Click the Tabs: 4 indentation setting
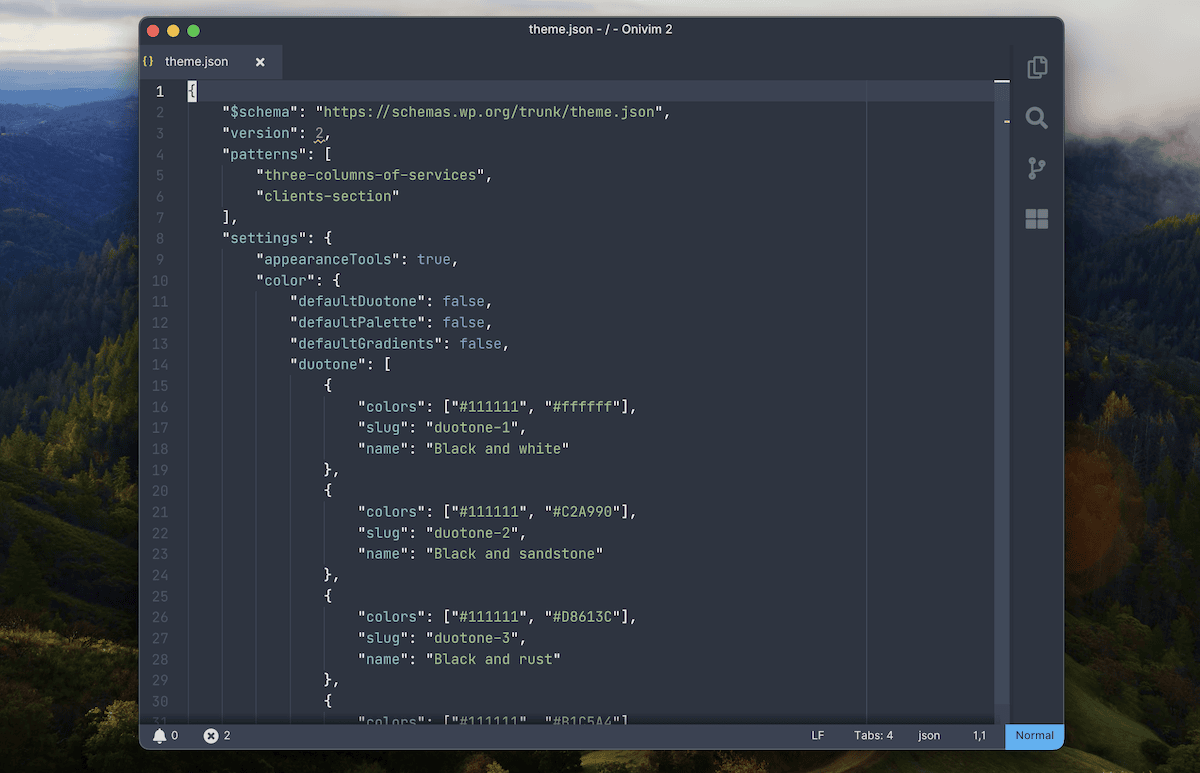Image resolution: width=1200 pixels, height=773 pixels. pyautogui.click(x=874, y=735)
